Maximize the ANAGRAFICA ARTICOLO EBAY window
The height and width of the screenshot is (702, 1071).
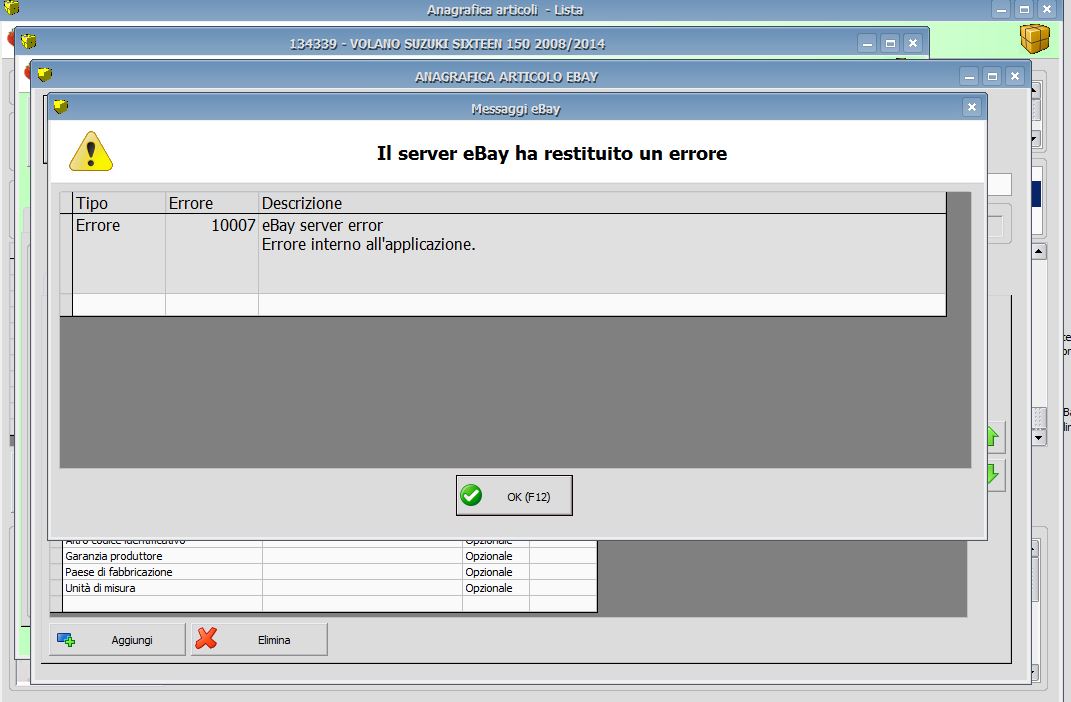992,76
